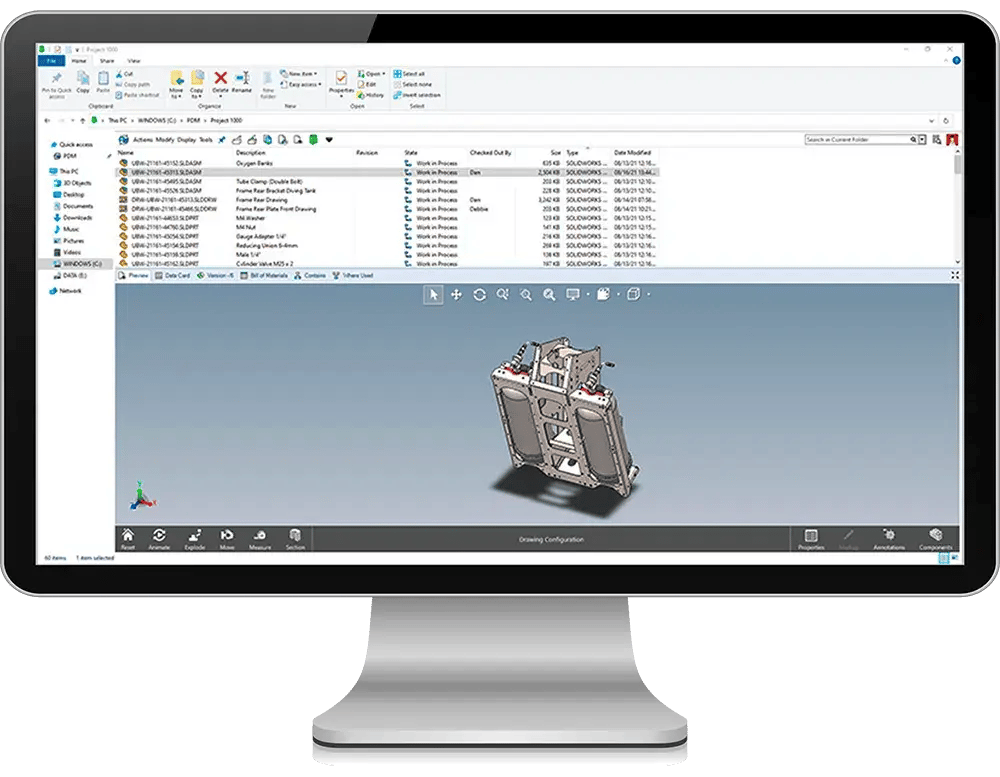
Task: Select Downloads in navigation pane
Action: 73,218
